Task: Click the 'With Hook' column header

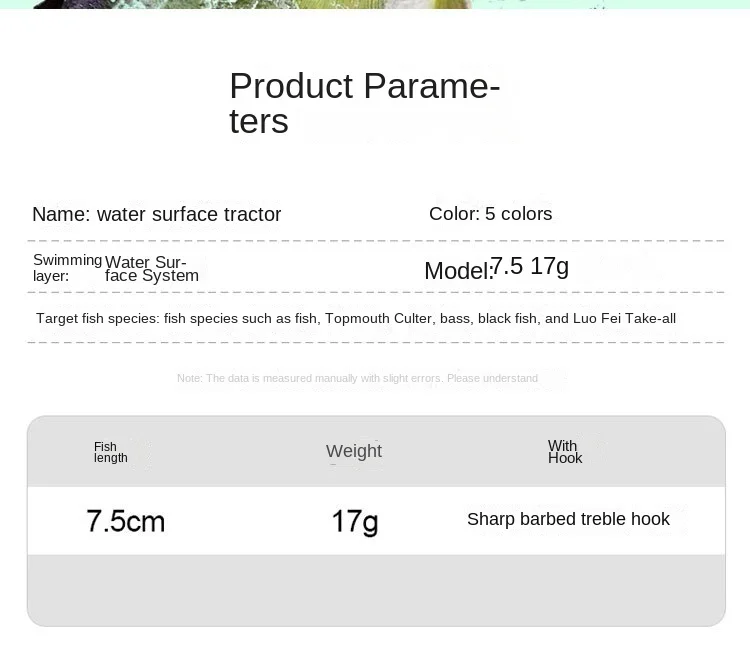Action: 564,452
